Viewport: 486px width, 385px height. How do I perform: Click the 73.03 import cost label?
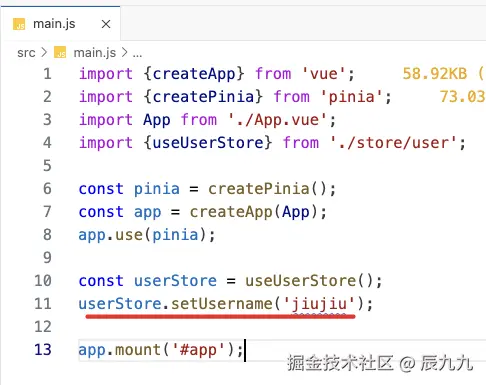point(462,97)
